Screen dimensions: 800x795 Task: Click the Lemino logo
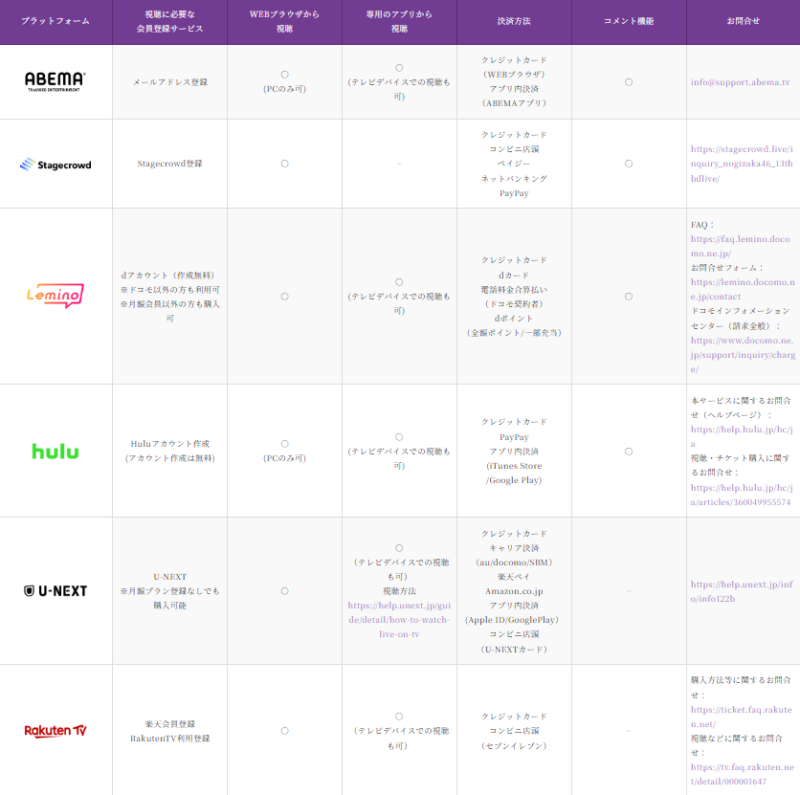[x=55, y=296]
